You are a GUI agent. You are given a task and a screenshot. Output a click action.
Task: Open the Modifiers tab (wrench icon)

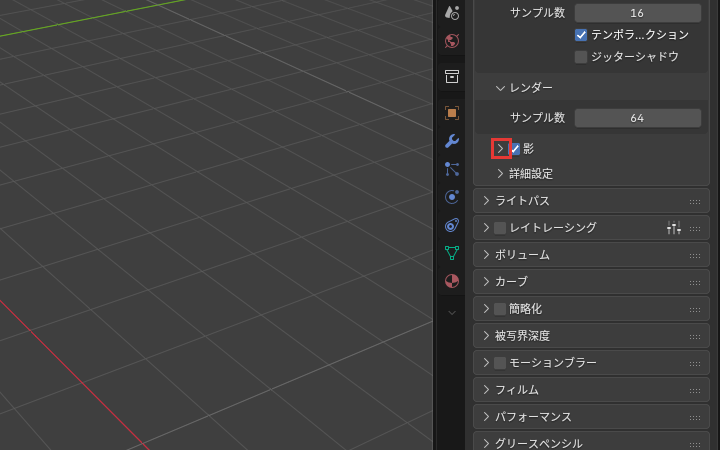coord(452,141)
